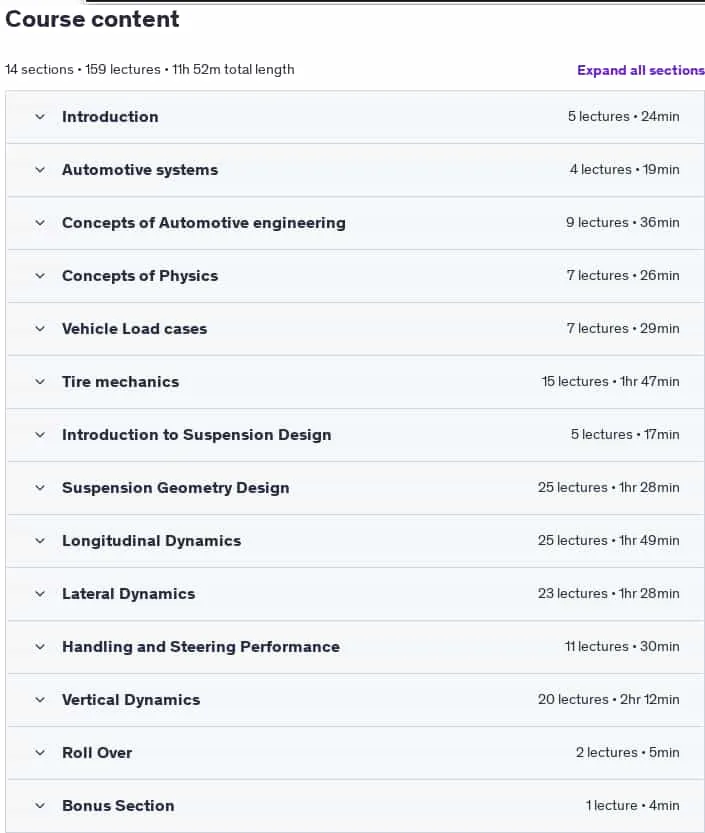Open the Vehicle Load cases chevron
This screenshot has width=705, height=833.
coord(40,328)
